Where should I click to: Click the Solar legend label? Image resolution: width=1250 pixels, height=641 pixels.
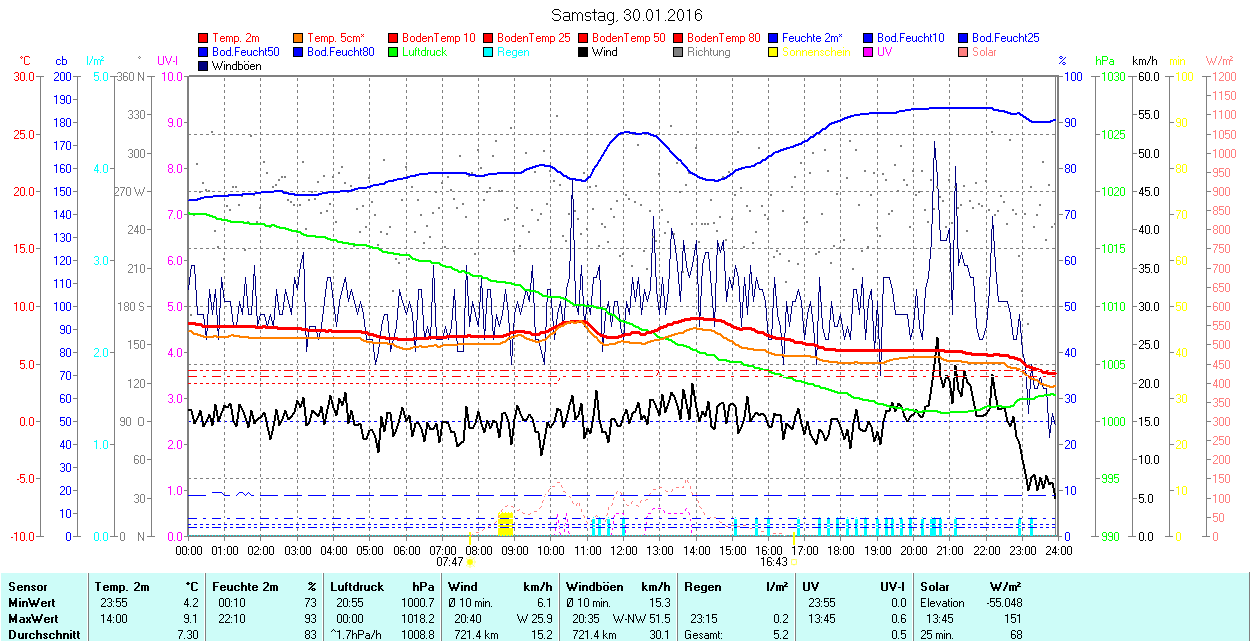coord(984,52)
